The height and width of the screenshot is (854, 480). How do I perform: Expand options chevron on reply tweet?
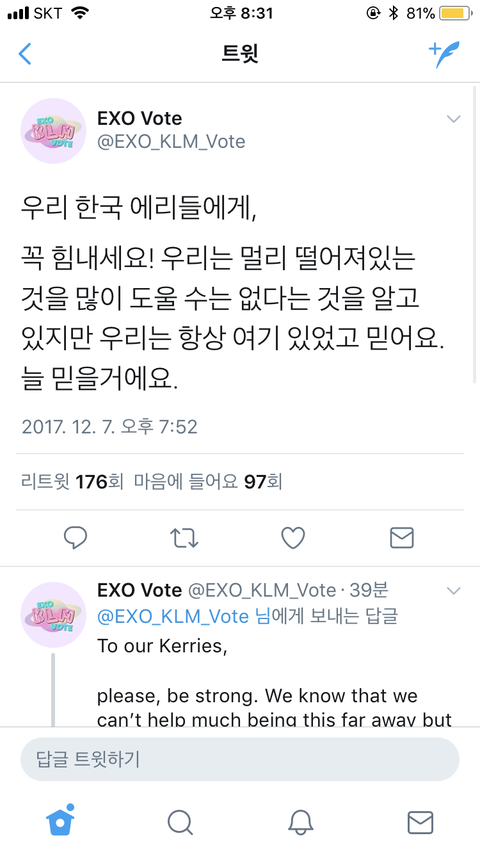(453, 590)
